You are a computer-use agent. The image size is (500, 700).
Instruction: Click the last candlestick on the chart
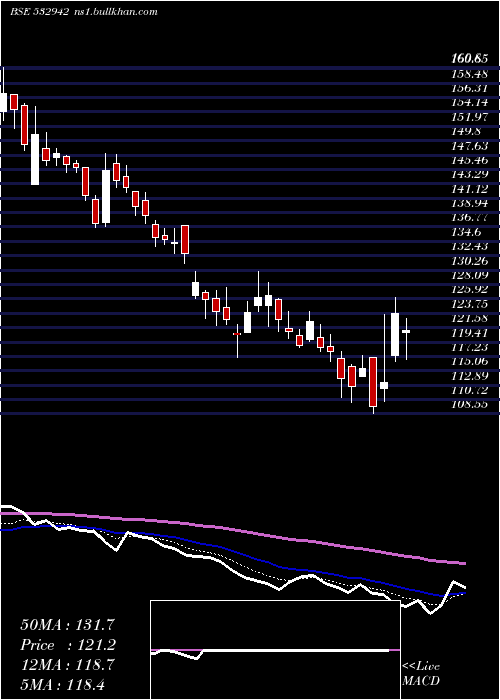406,338
